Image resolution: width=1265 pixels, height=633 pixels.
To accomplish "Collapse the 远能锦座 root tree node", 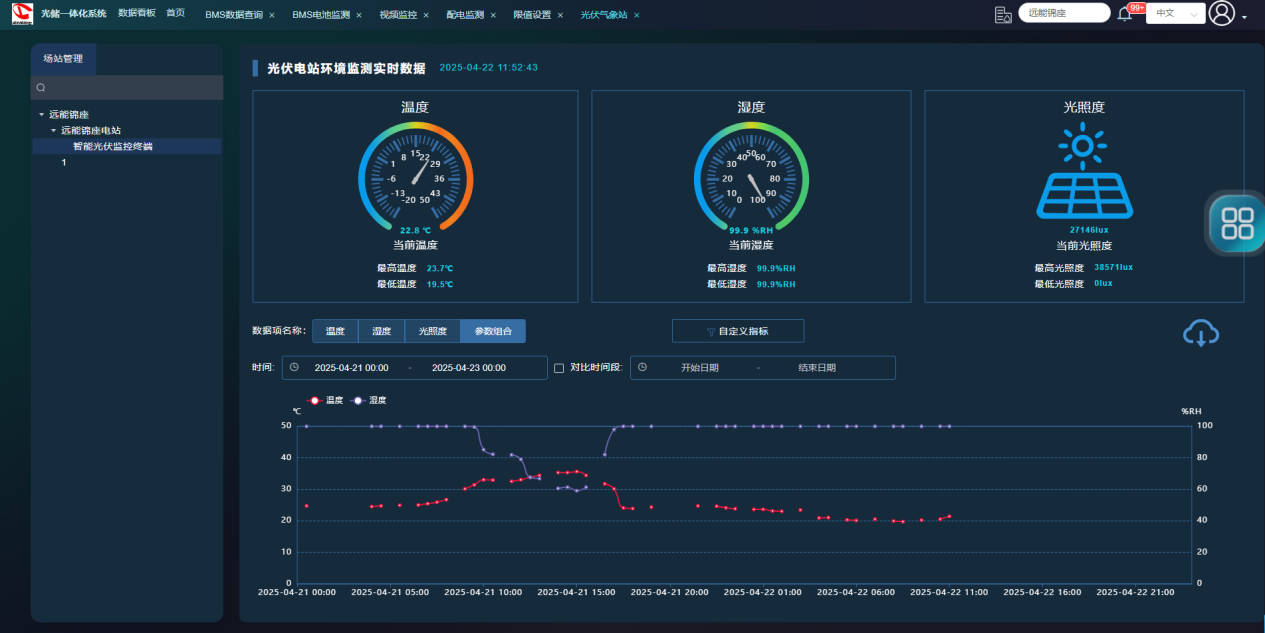I will [42, 115].
